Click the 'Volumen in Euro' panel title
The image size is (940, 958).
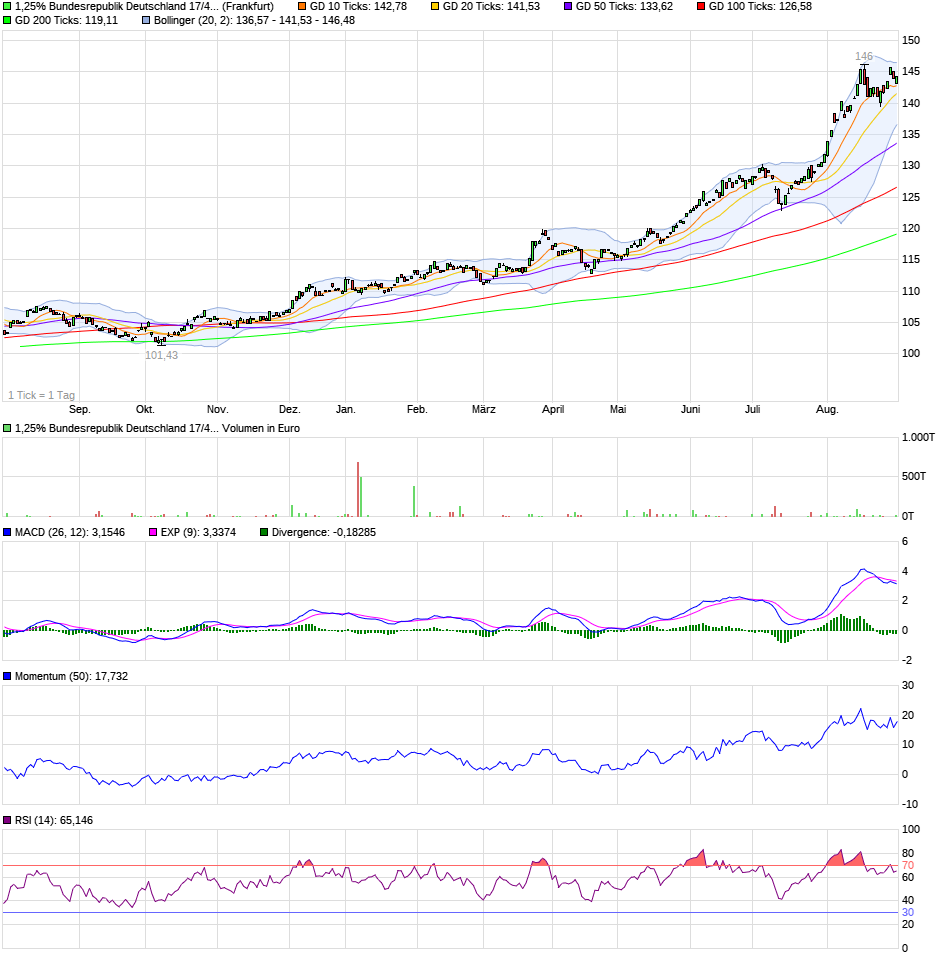point(261,428)
